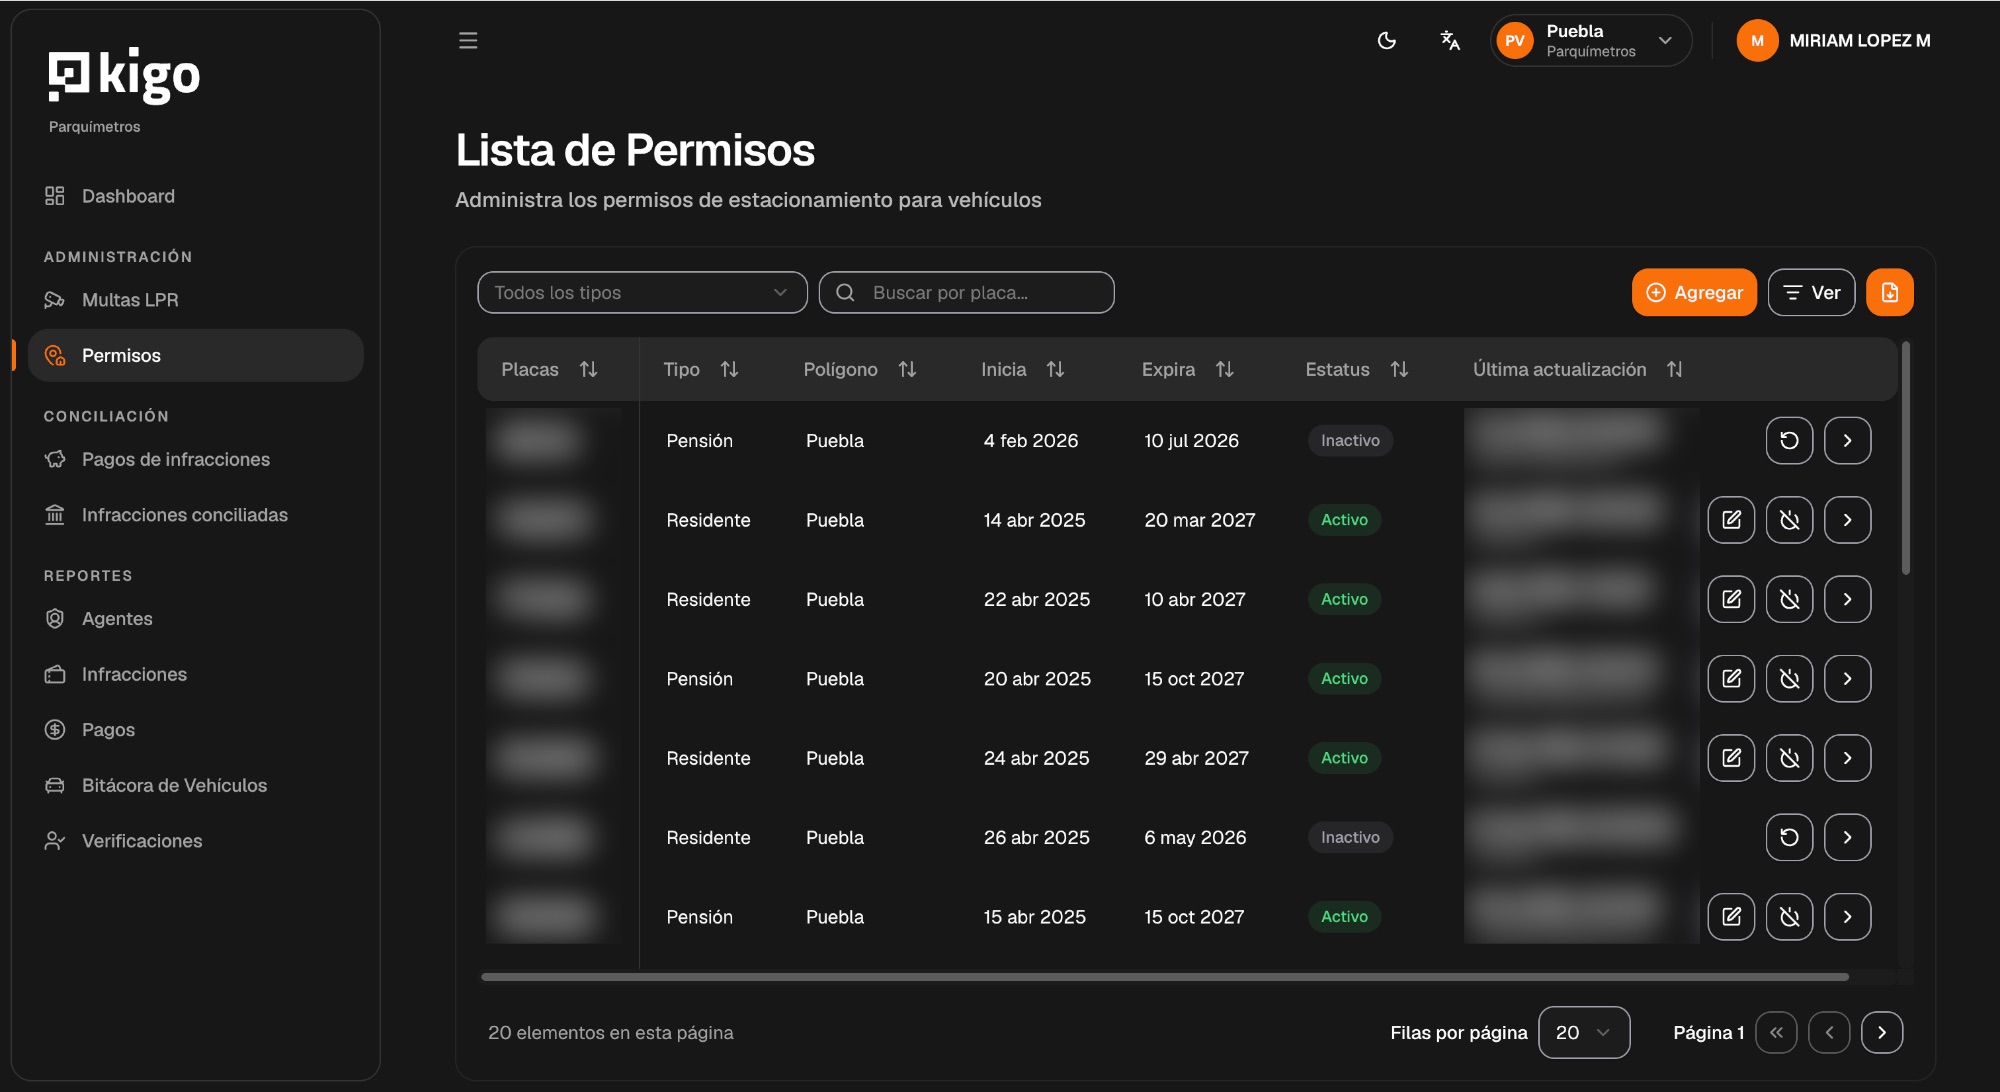Click the kigo logo

[x=124, y=75]
